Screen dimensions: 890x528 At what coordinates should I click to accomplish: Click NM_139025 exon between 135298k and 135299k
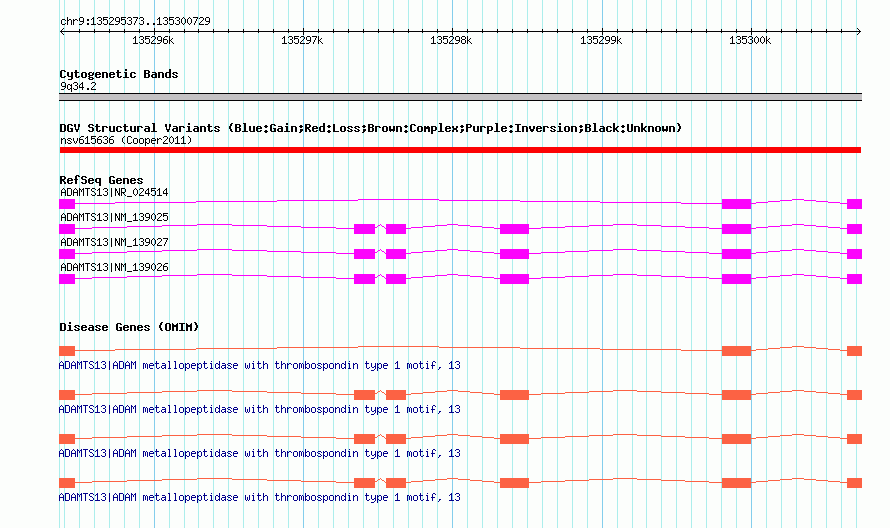click(x=514, y=229)
